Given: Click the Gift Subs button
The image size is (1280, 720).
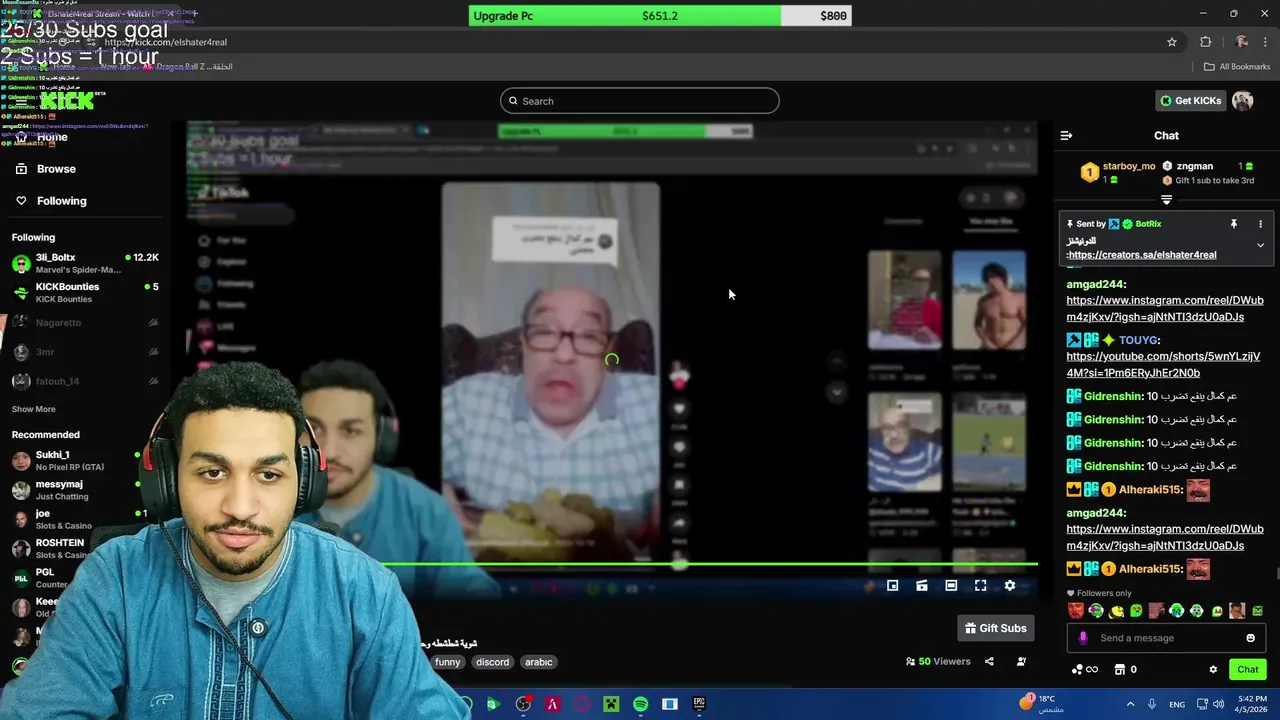Looking at the screenshot, I should click(x=995, y=628).
